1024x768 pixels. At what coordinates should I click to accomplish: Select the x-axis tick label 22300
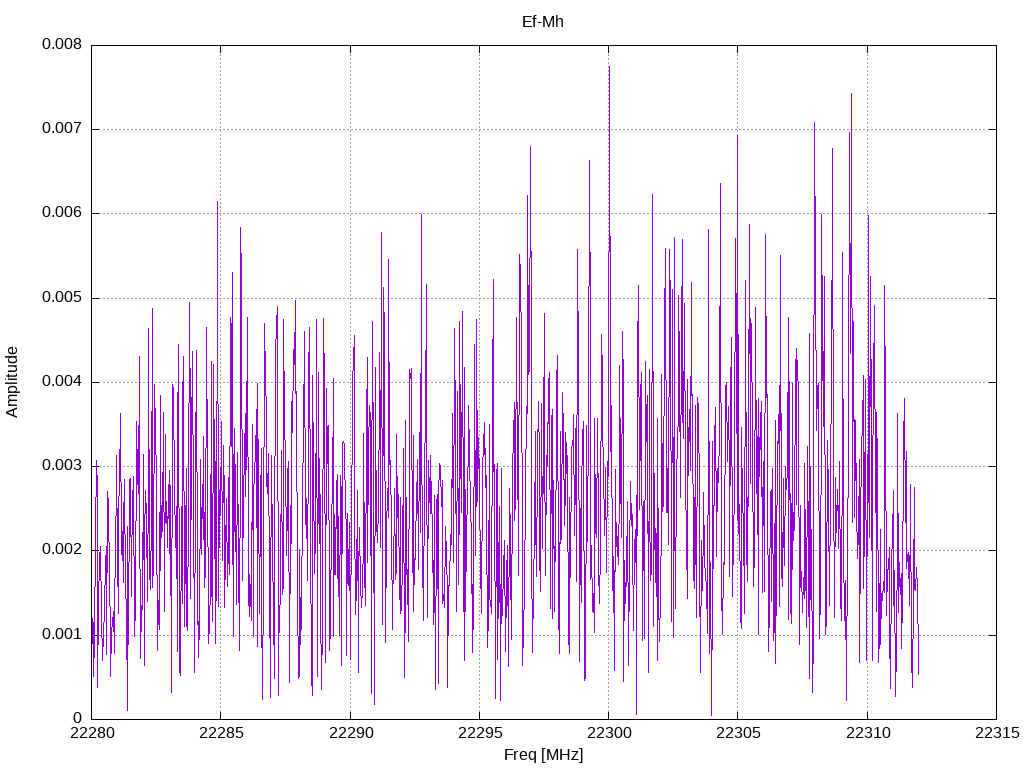[609, 733]
